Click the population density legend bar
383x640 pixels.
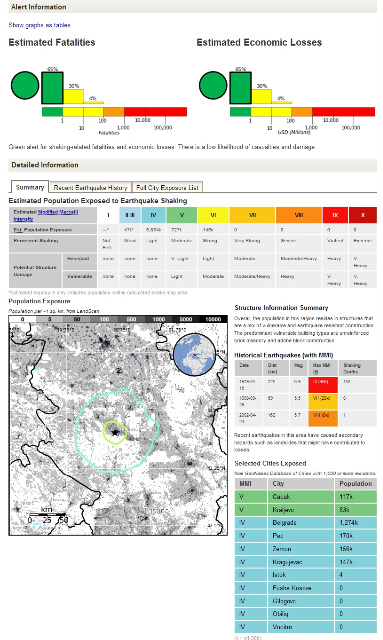point(118,319)
